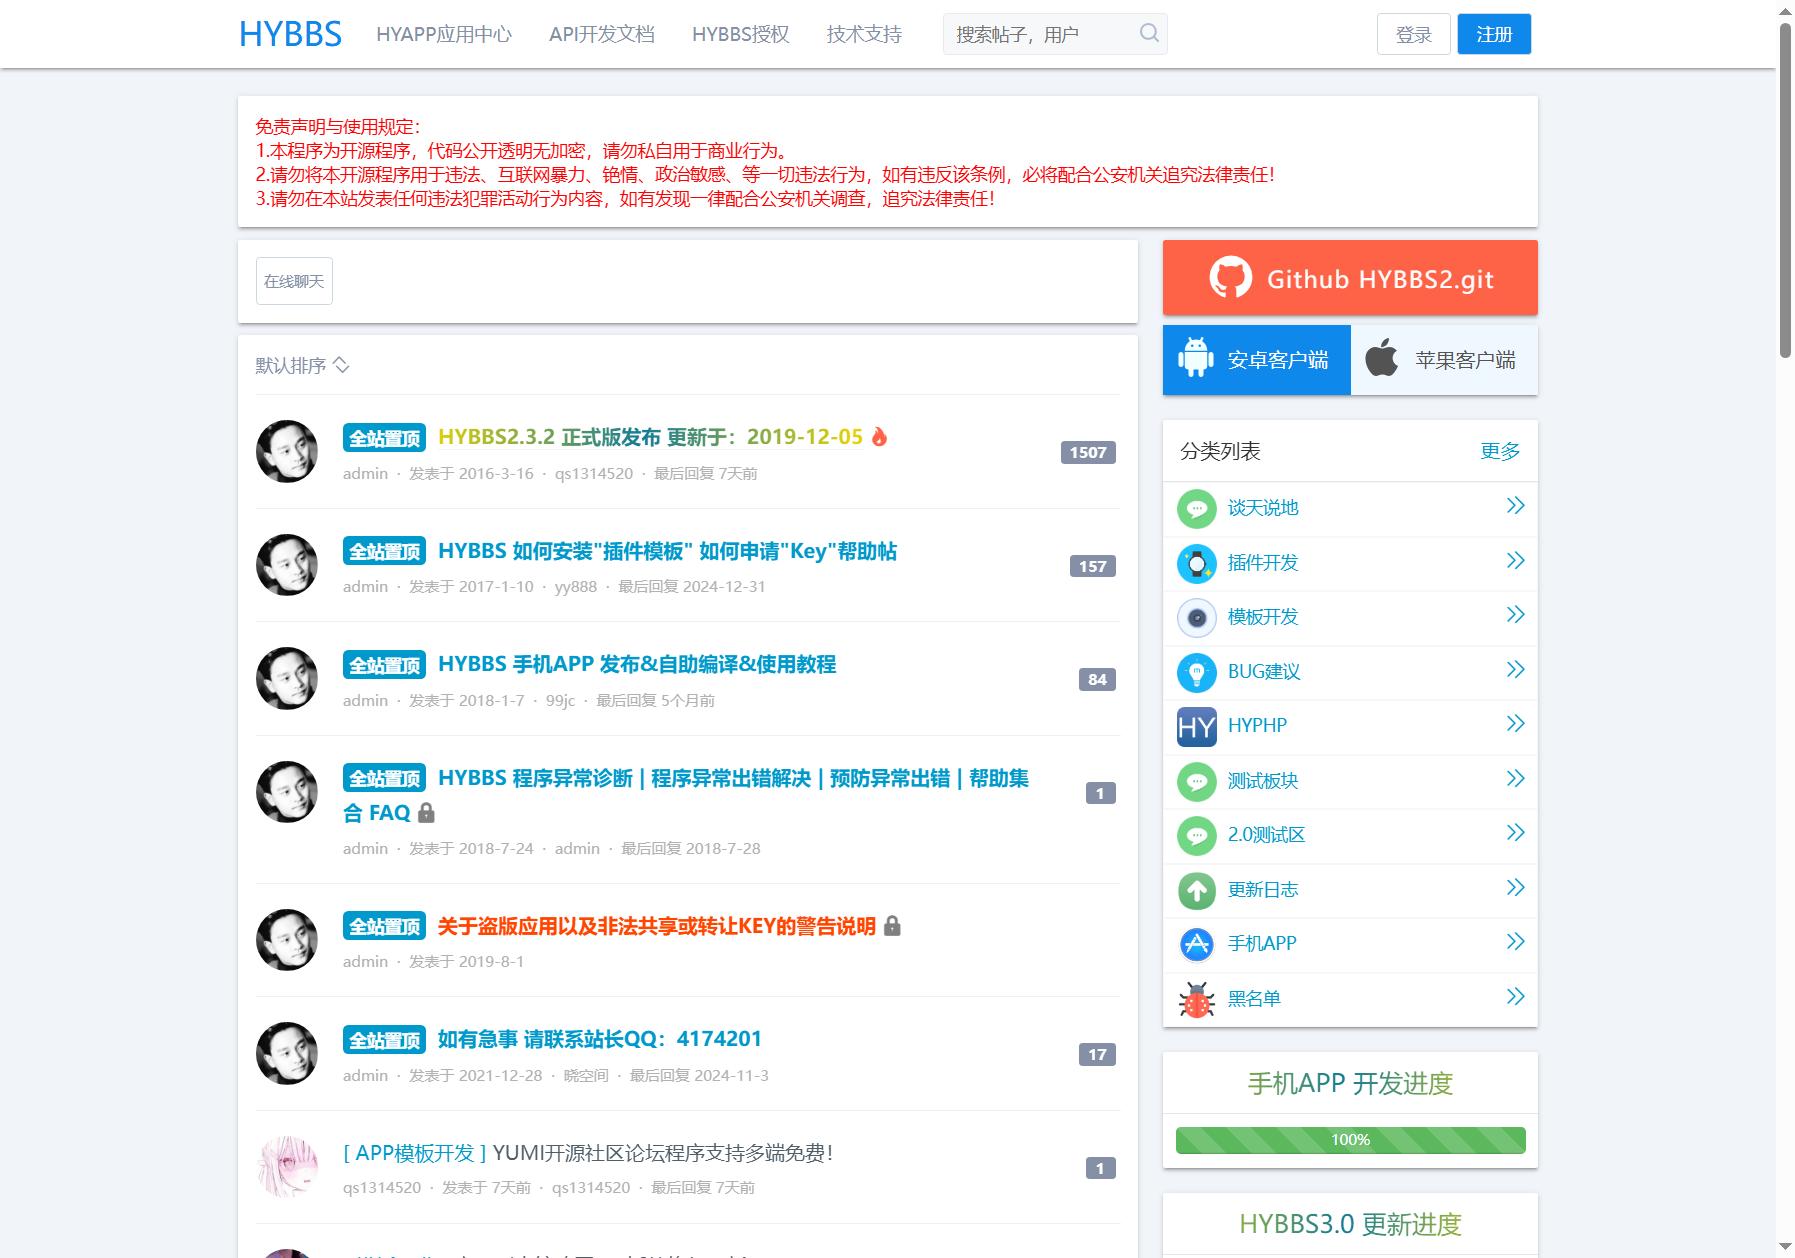The width and height of the screenshot is (1795, 1258).
Task: Click the Apple logo client icon
Action: [1382, 358]
